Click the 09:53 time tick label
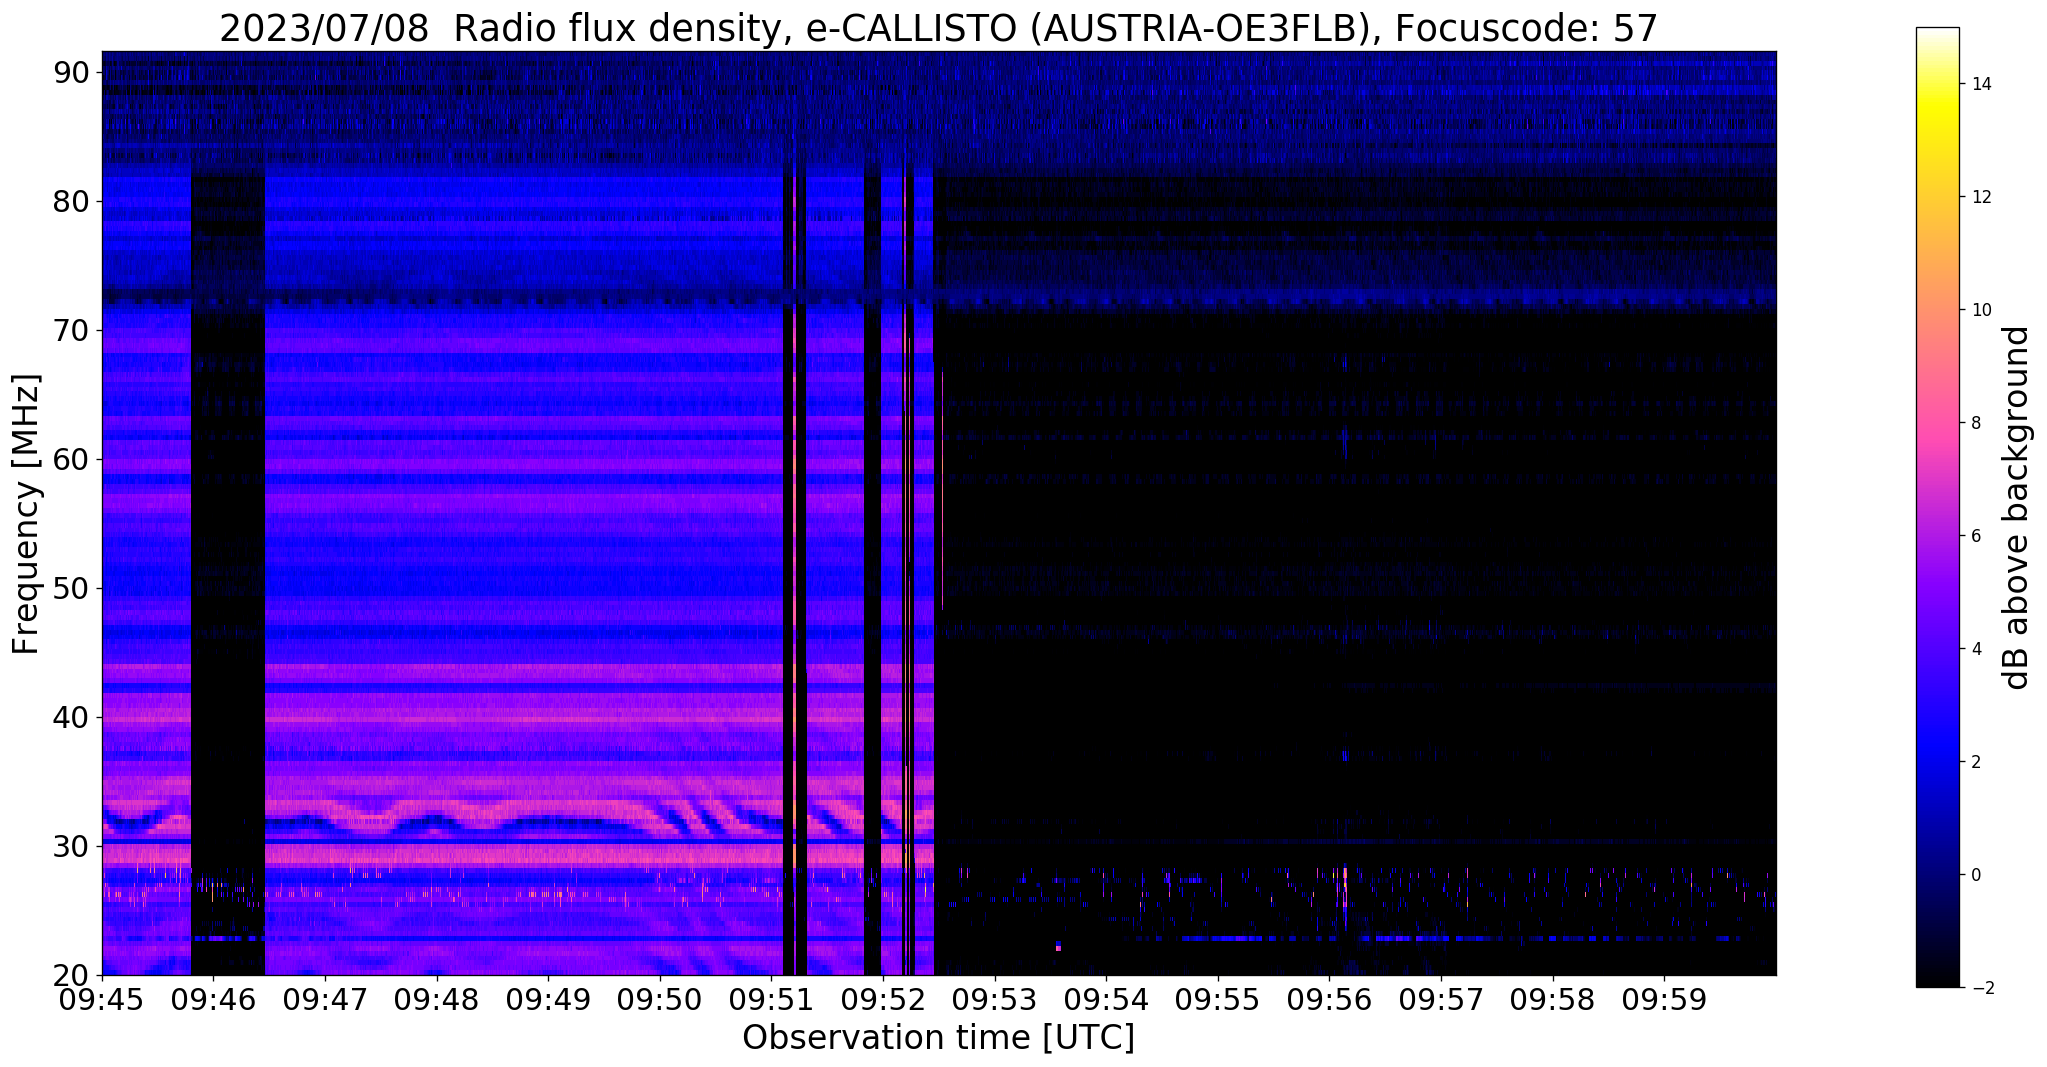 click(x=994, y=999)
